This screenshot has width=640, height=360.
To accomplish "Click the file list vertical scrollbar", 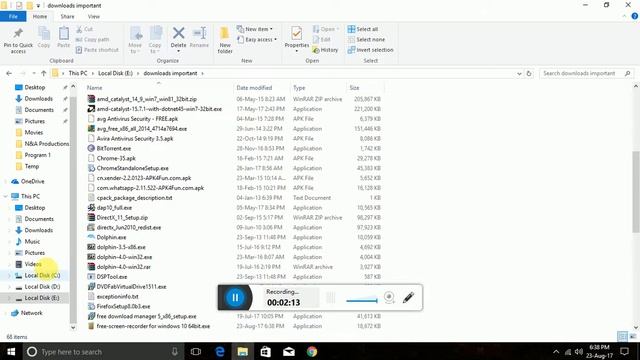I will coord(636,192).
